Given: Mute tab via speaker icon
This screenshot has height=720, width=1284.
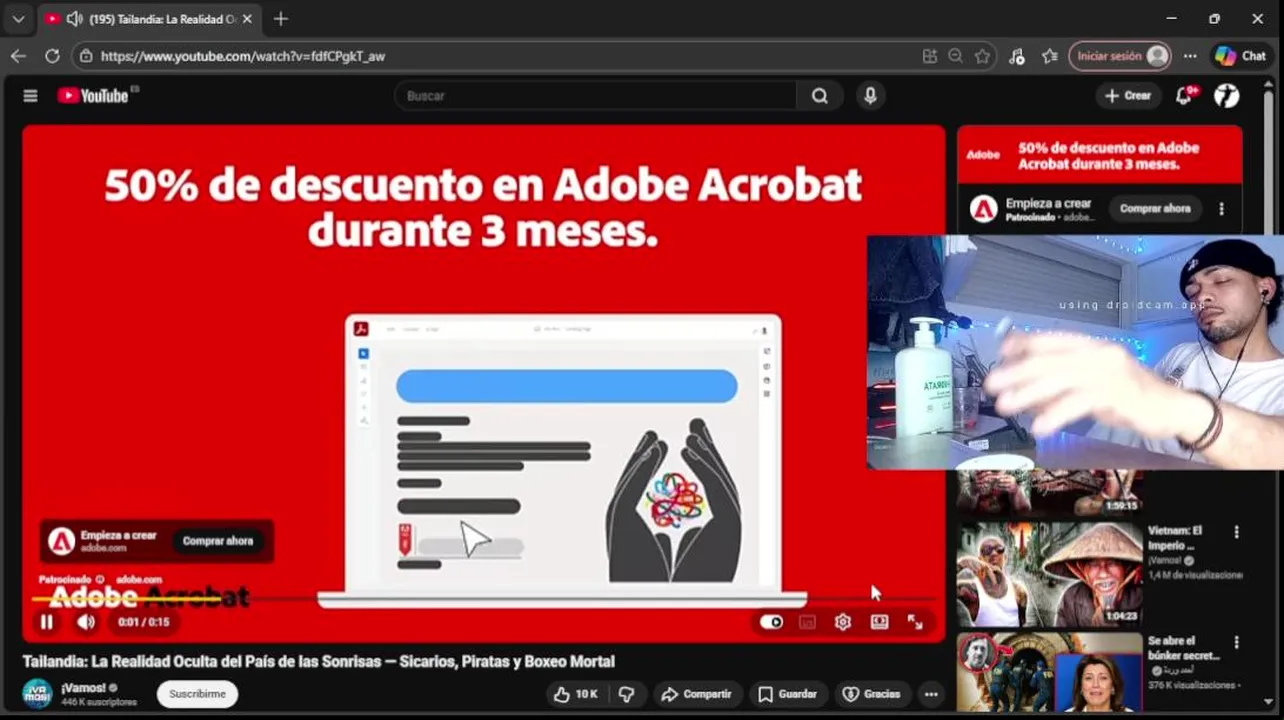Looking at the screenshot, I should (x=74, y=19).
